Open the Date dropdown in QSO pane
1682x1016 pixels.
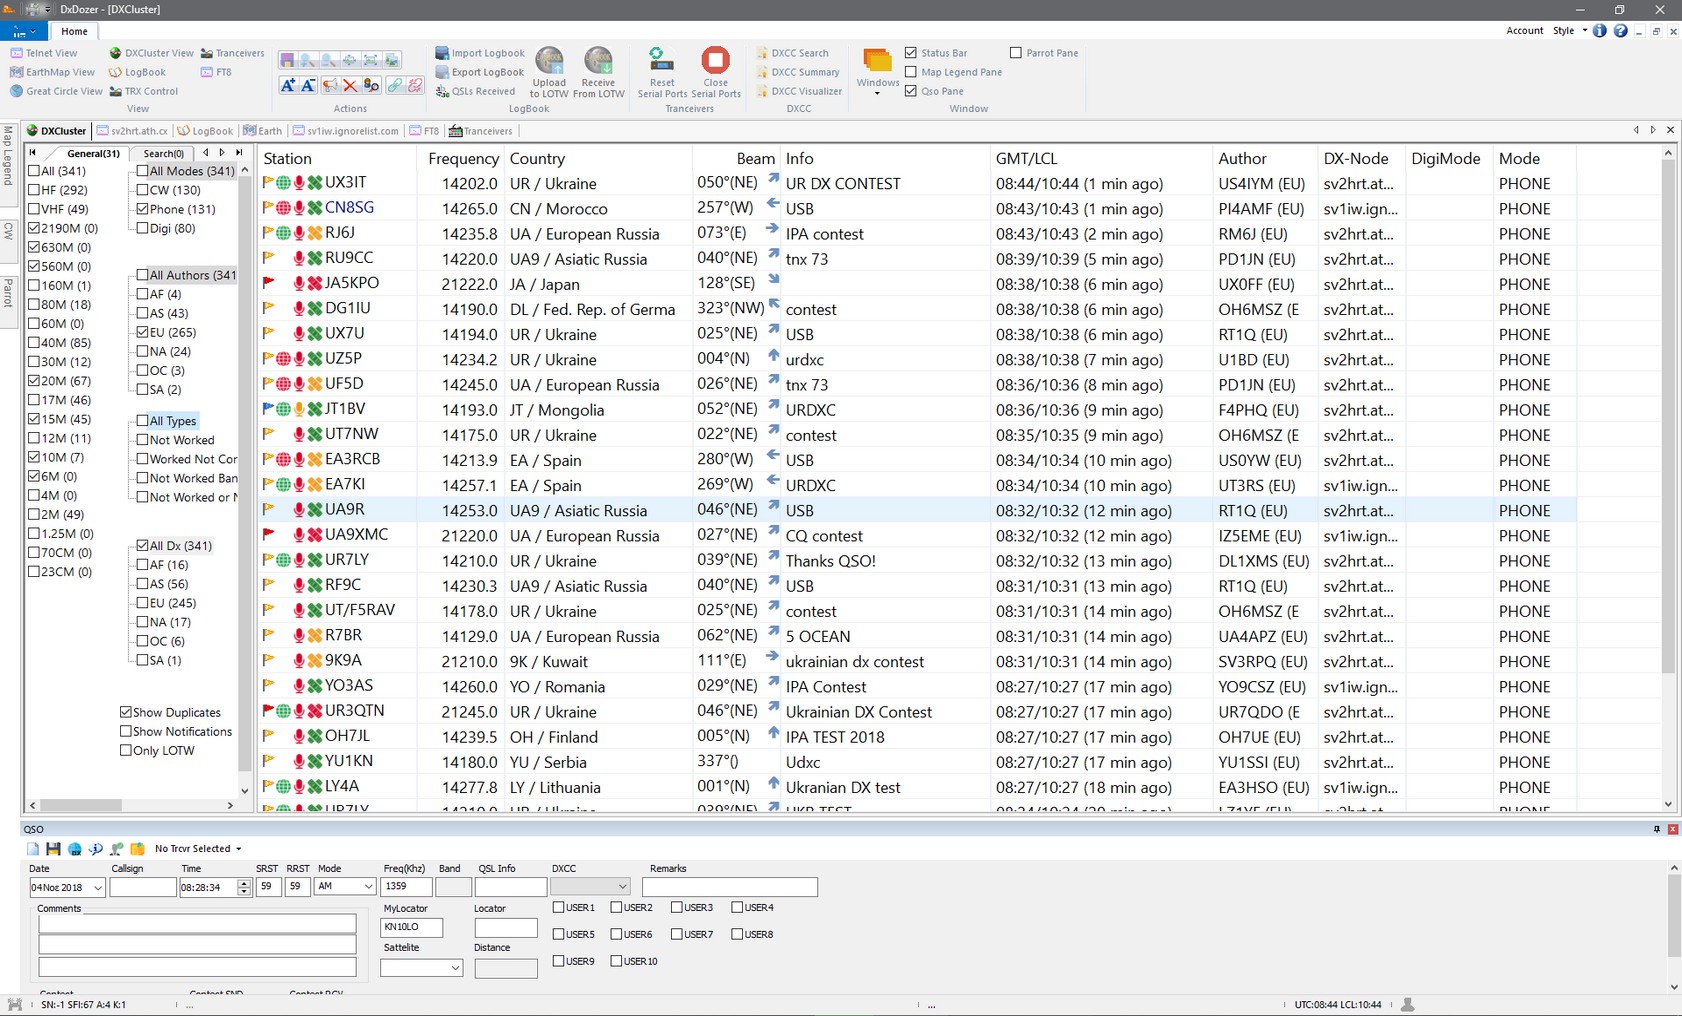pyautogui.click(x=98, y=888)
